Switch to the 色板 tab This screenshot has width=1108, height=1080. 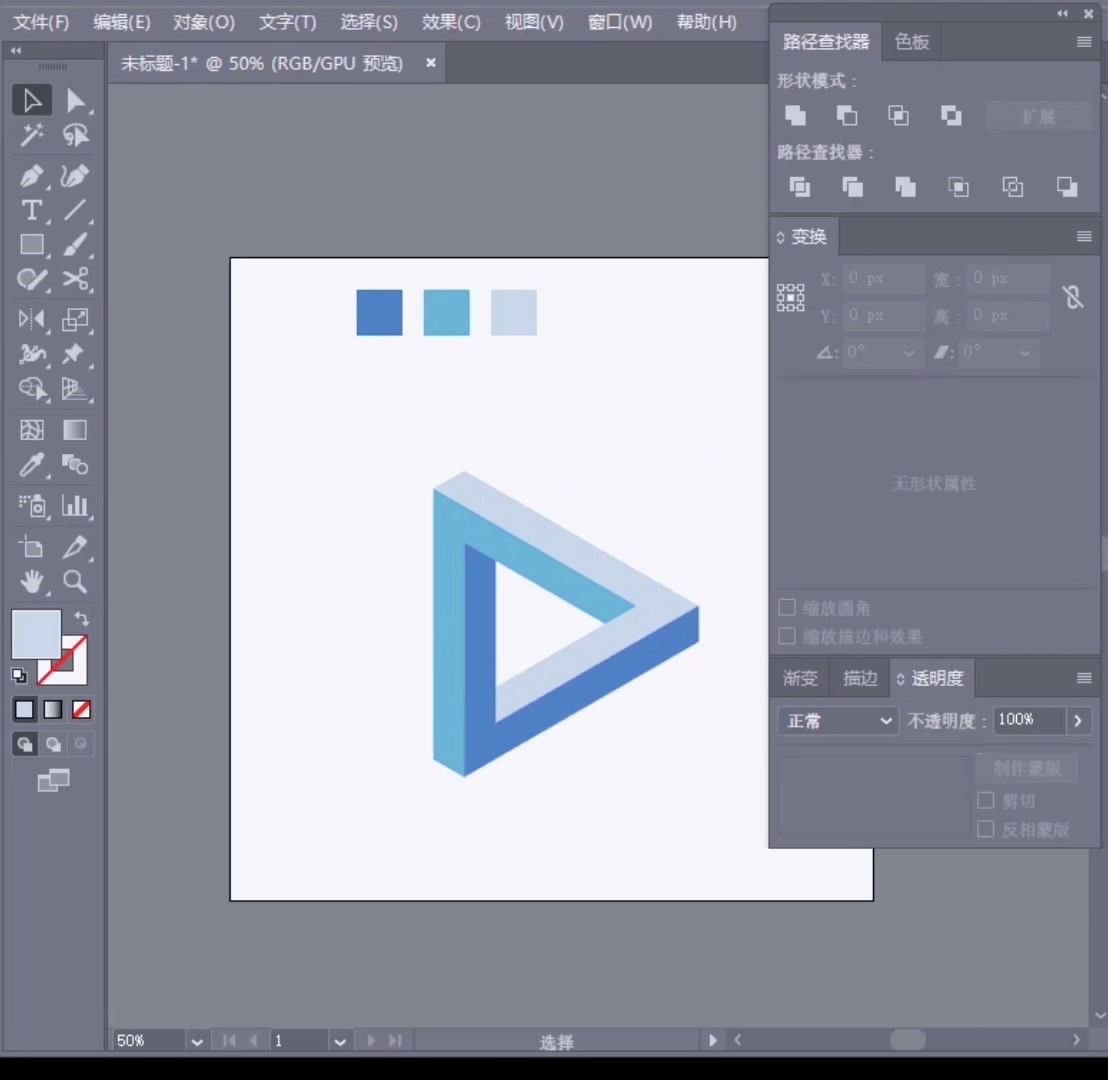tap(912, 42)
